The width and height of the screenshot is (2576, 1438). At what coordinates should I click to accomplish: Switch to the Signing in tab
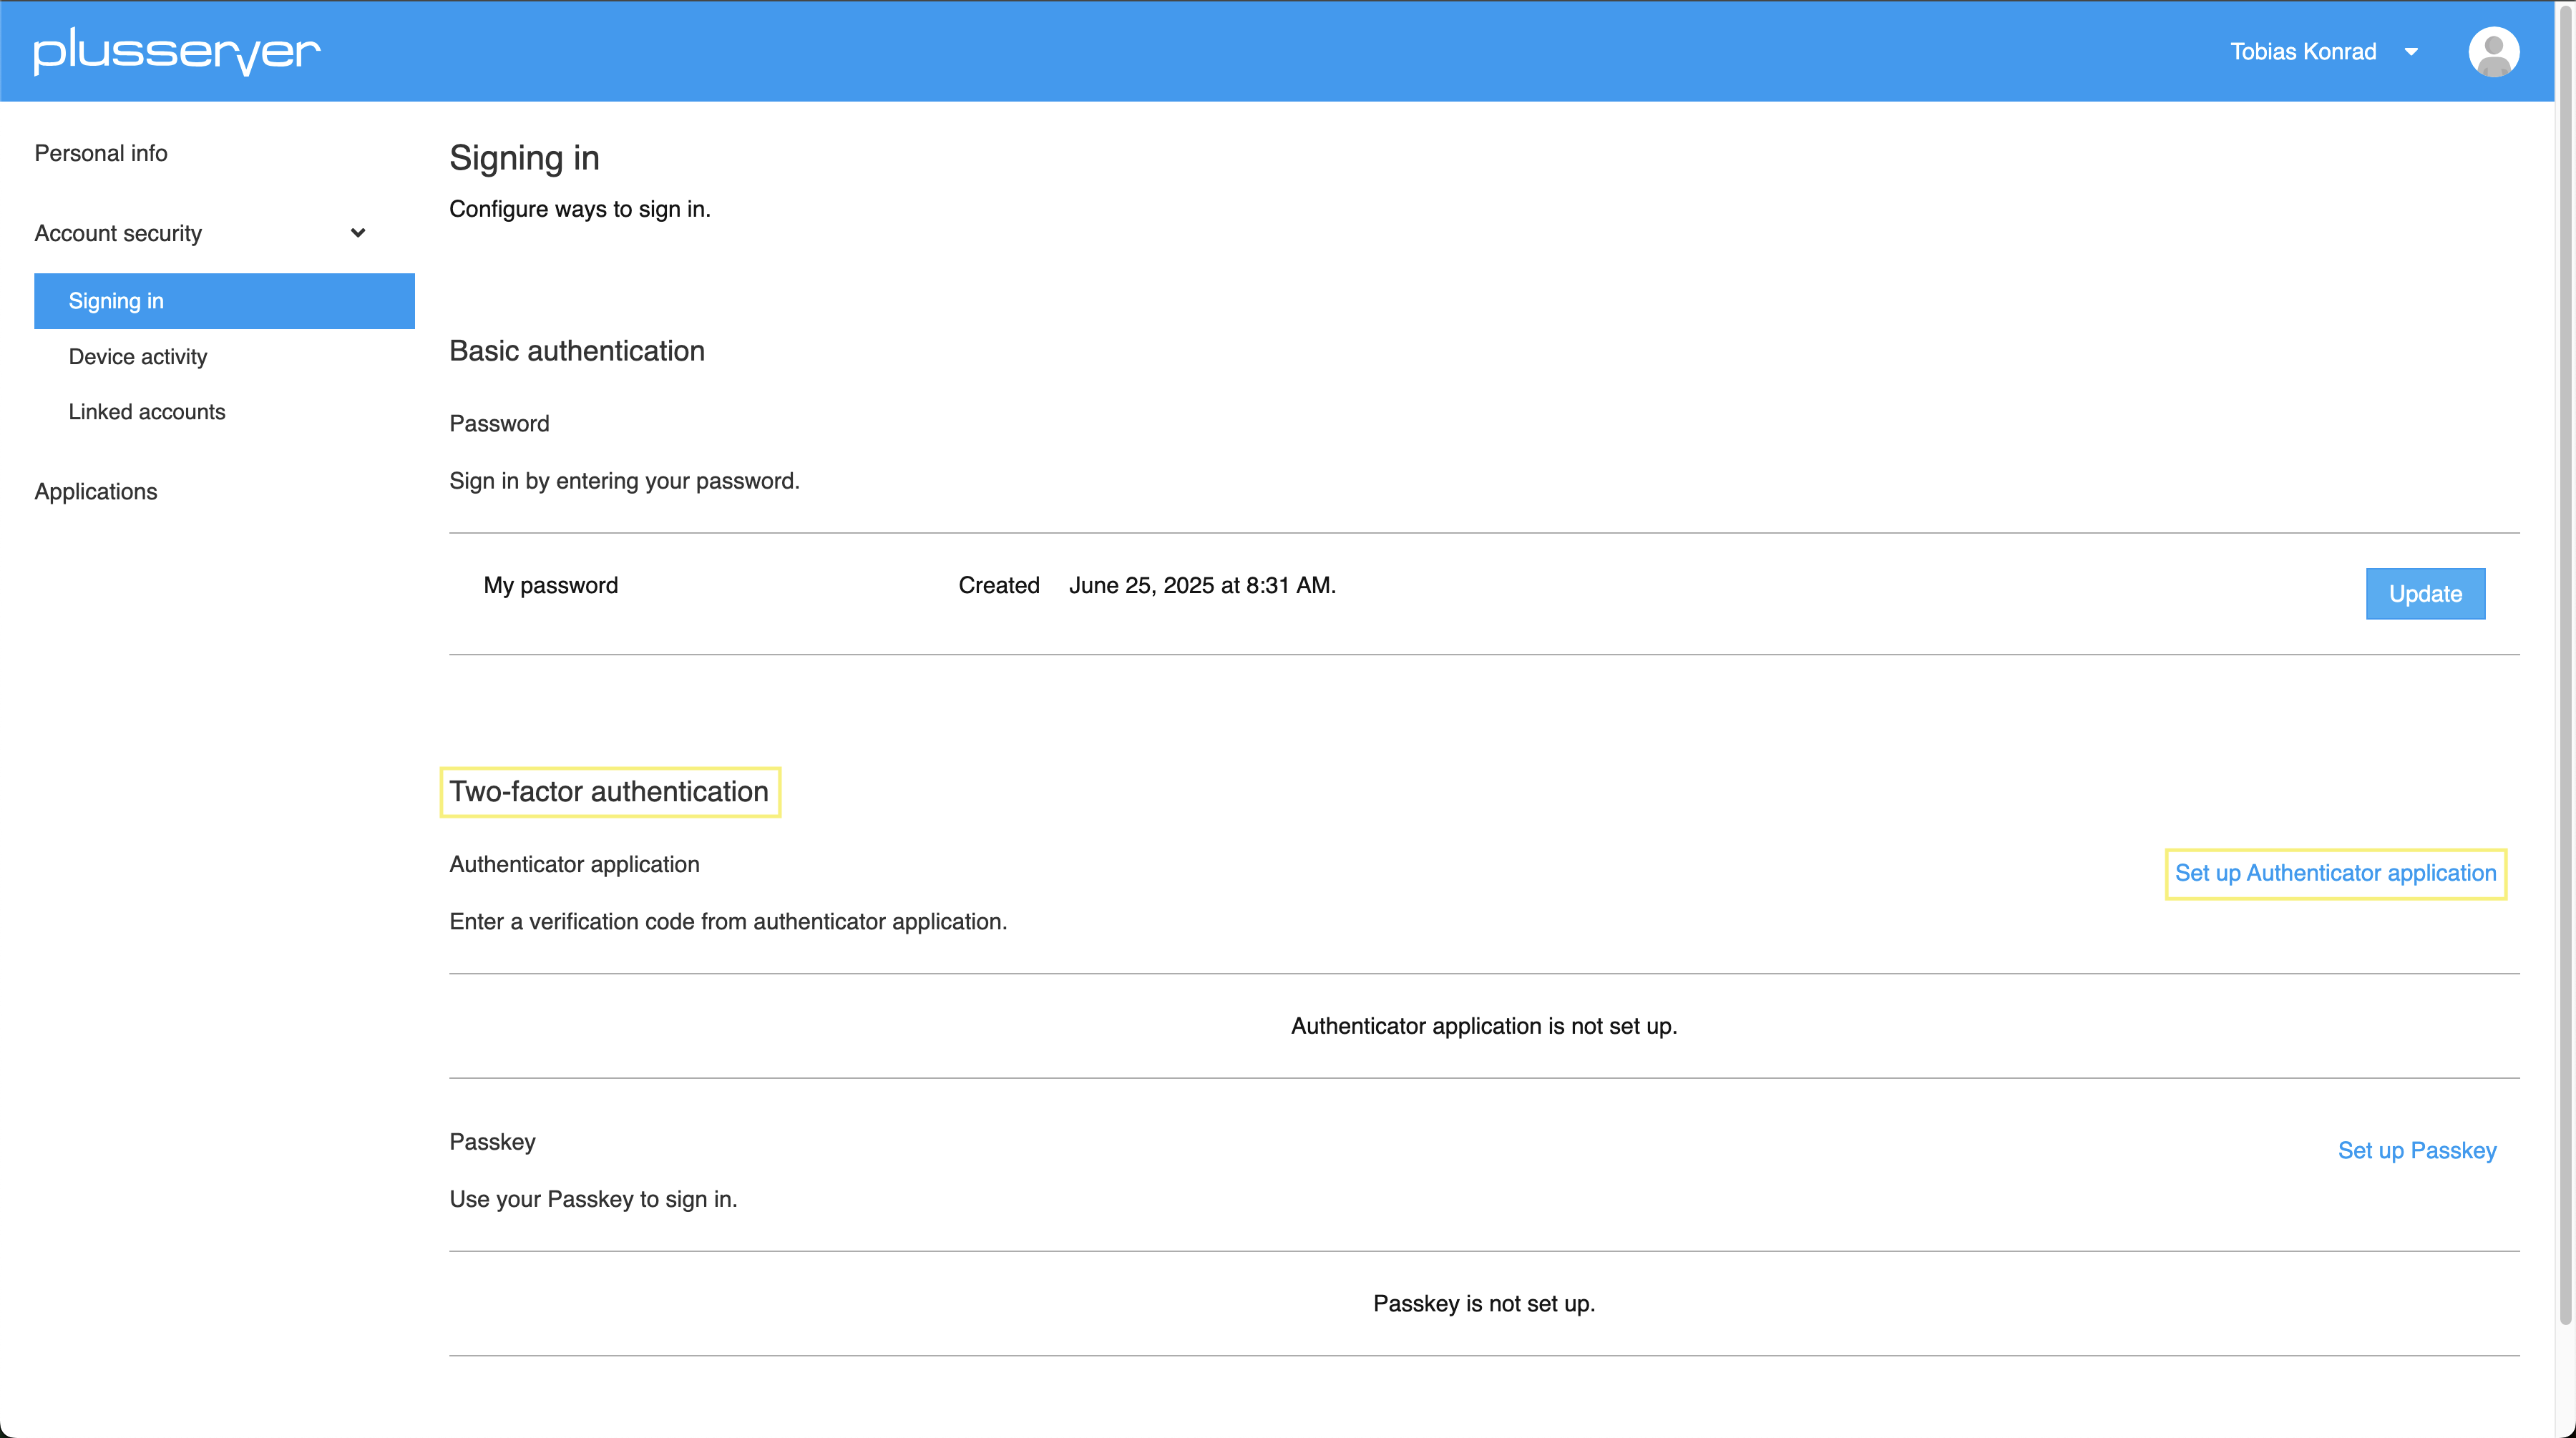pos(116,300)
